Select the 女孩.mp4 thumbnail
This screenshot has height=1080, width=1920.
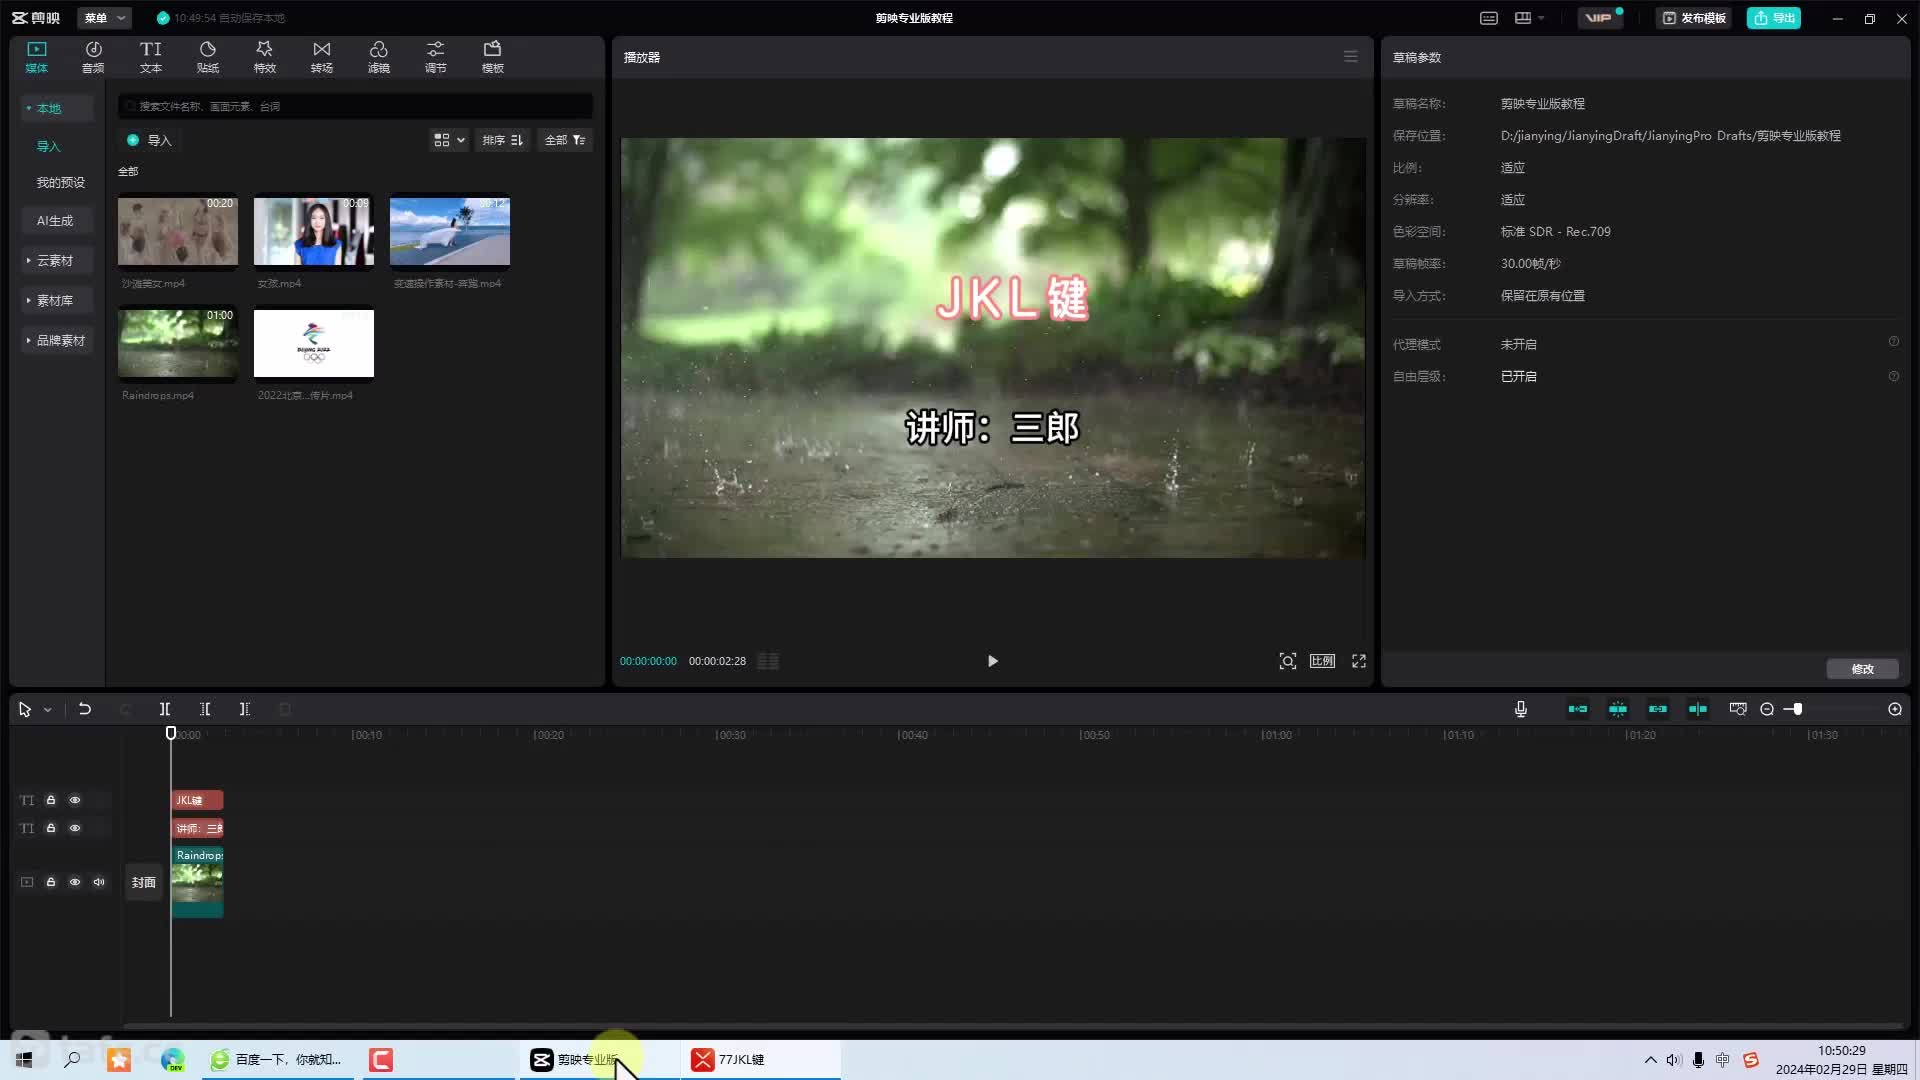(x=314, y=231)
